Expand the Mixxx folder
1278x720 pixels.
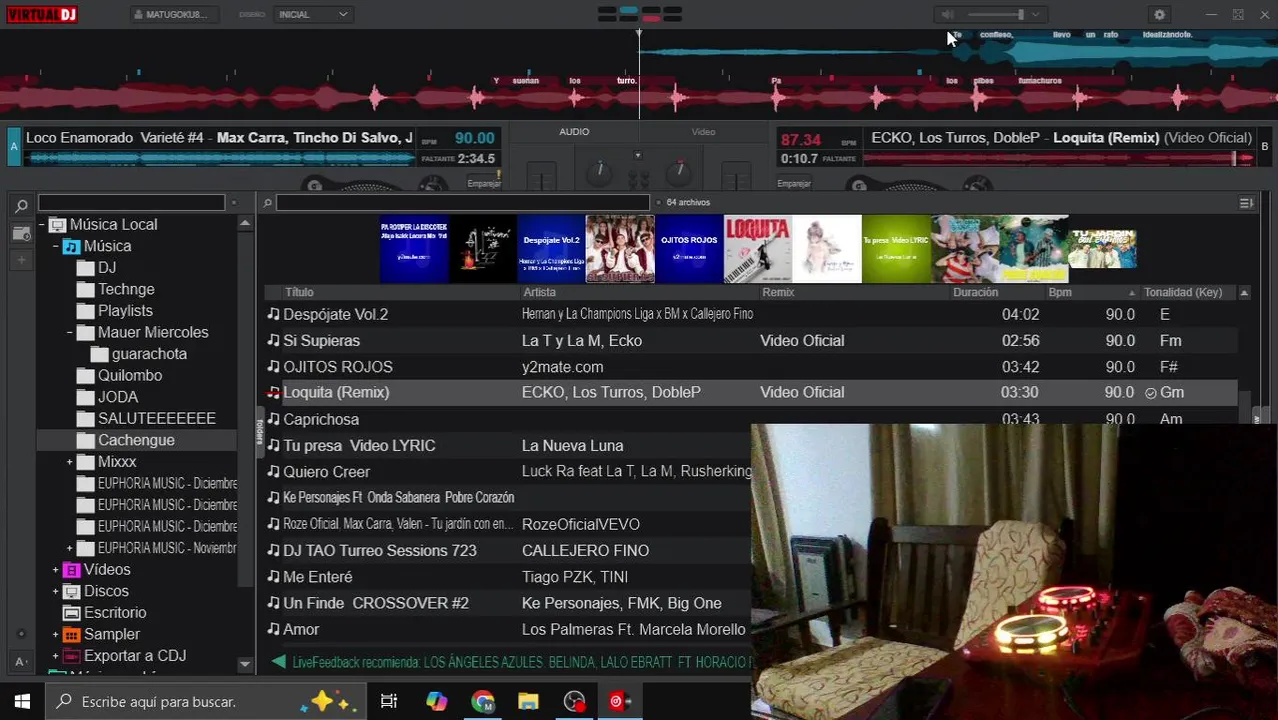[70, 462]
